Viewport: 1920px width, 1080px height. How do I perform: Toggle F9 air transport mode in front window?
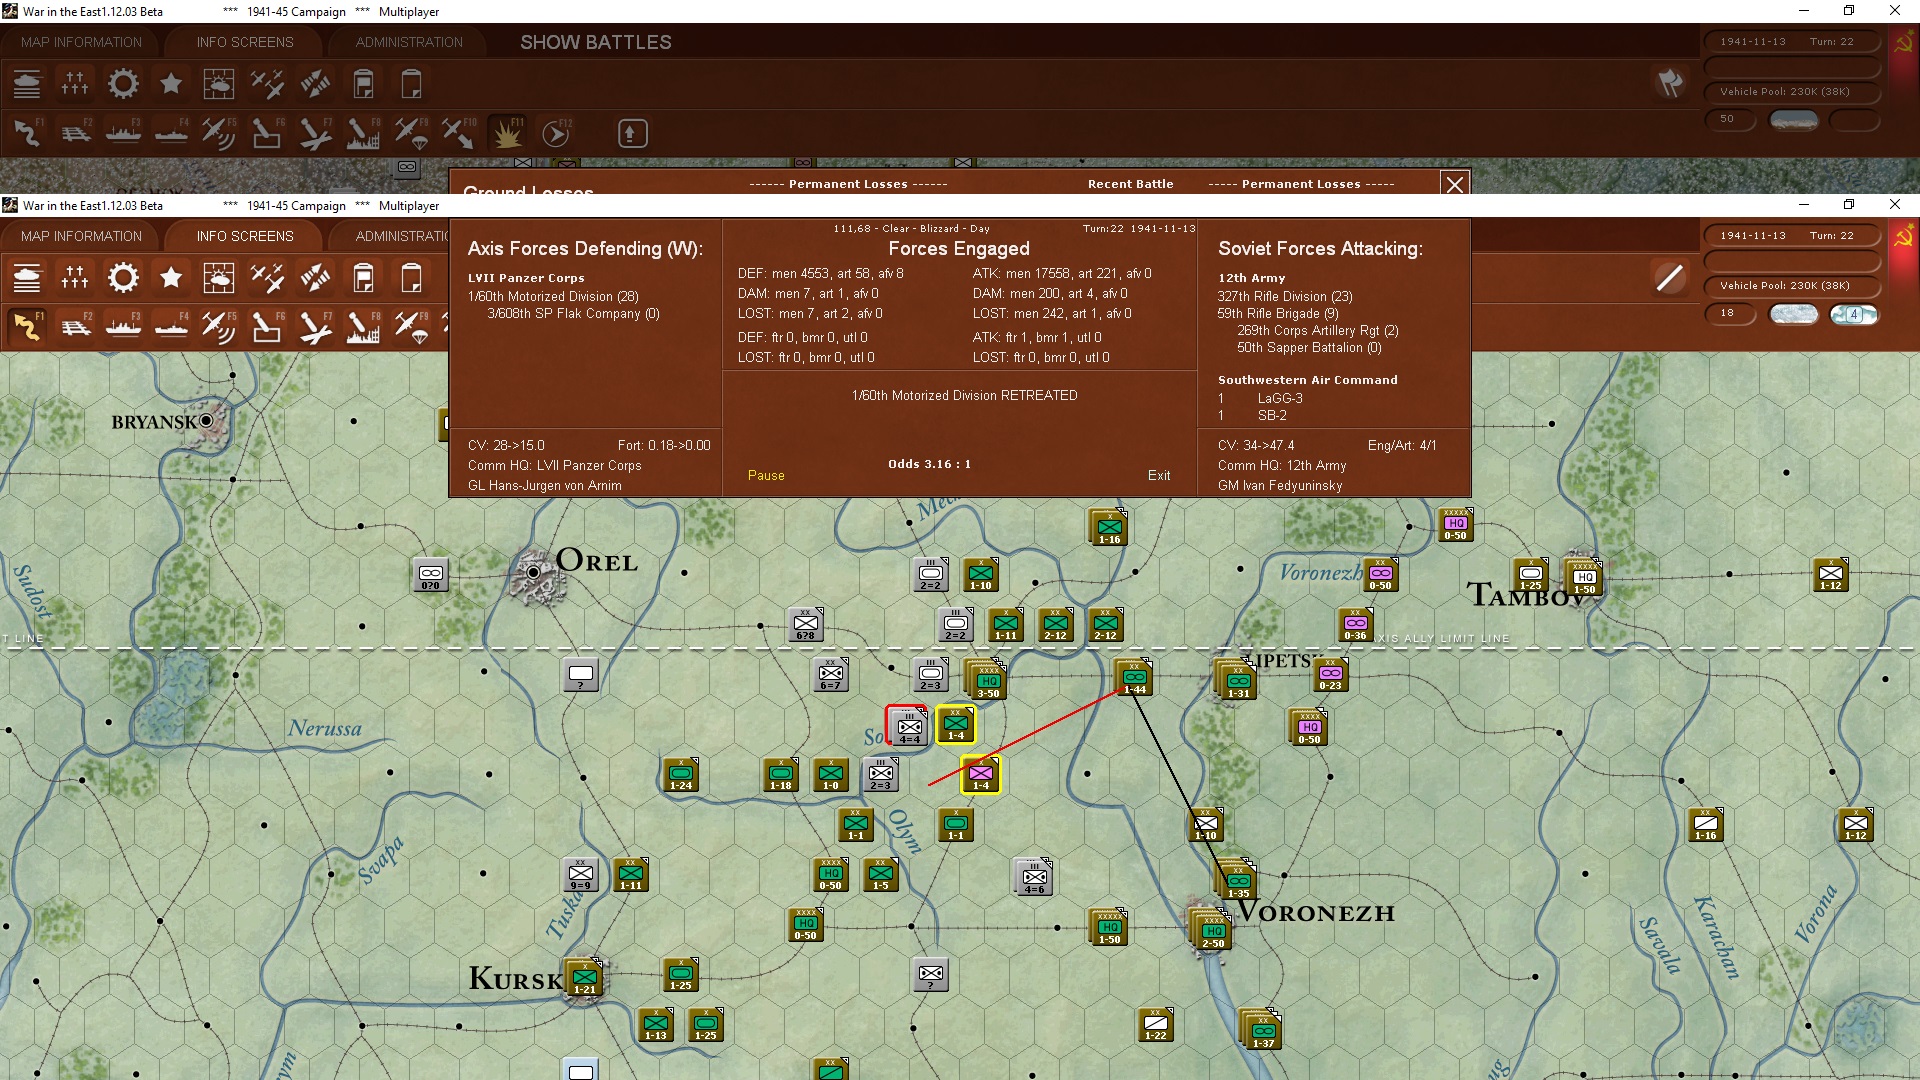(411, 327)
